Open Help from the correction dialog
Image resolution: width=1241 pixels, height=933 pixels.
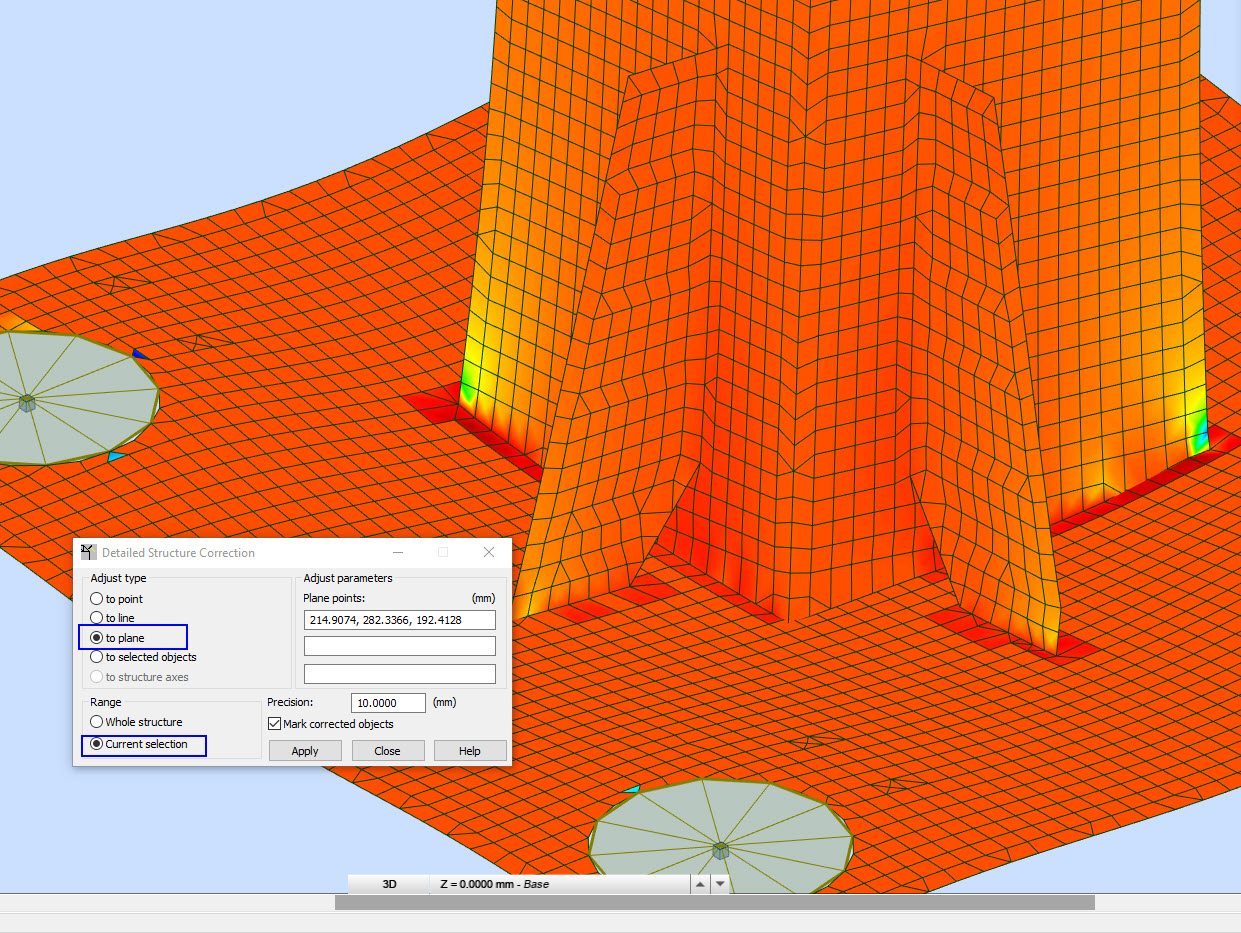[x=470, y=750]
